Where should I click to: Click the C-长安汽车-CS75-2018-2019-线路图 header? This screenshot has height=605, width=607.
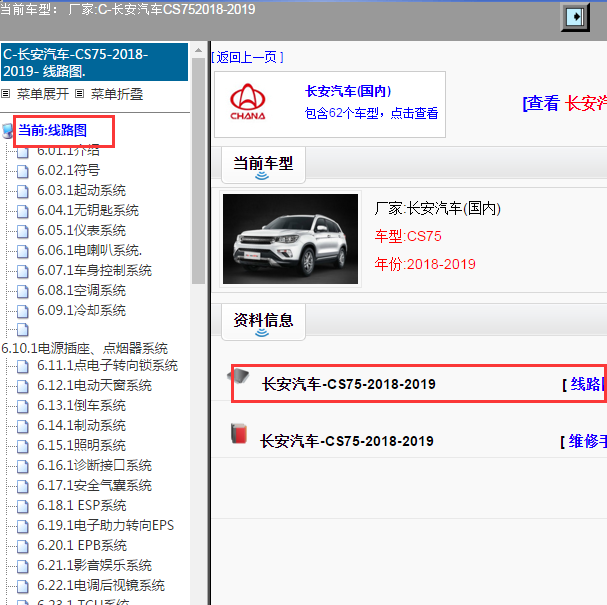tap(94, 62)
